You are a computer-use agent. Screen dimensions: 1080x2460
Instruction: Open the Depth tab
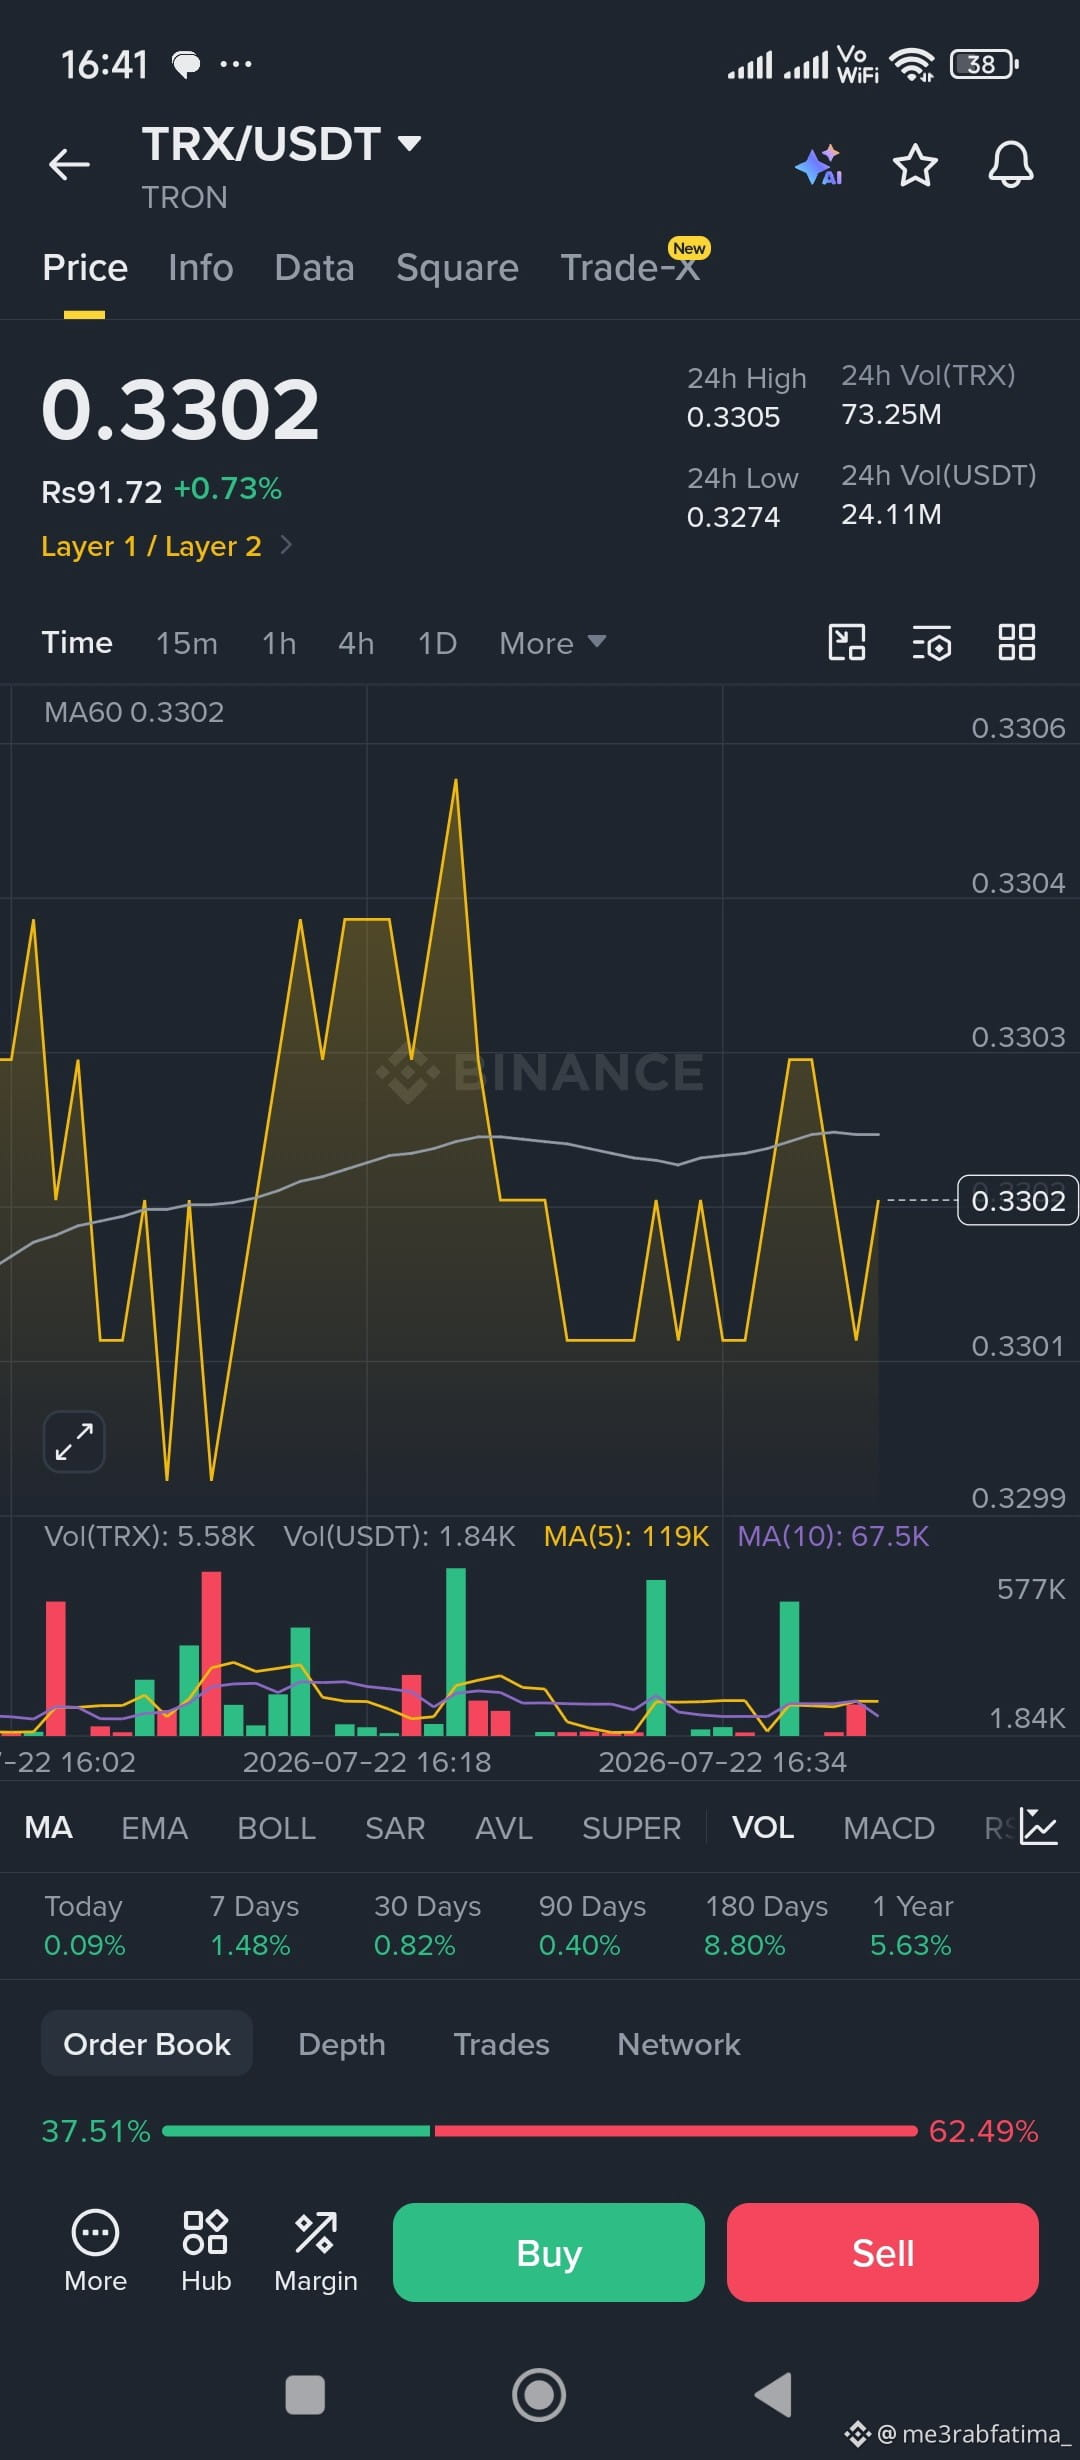click(x=342, y=2044)
